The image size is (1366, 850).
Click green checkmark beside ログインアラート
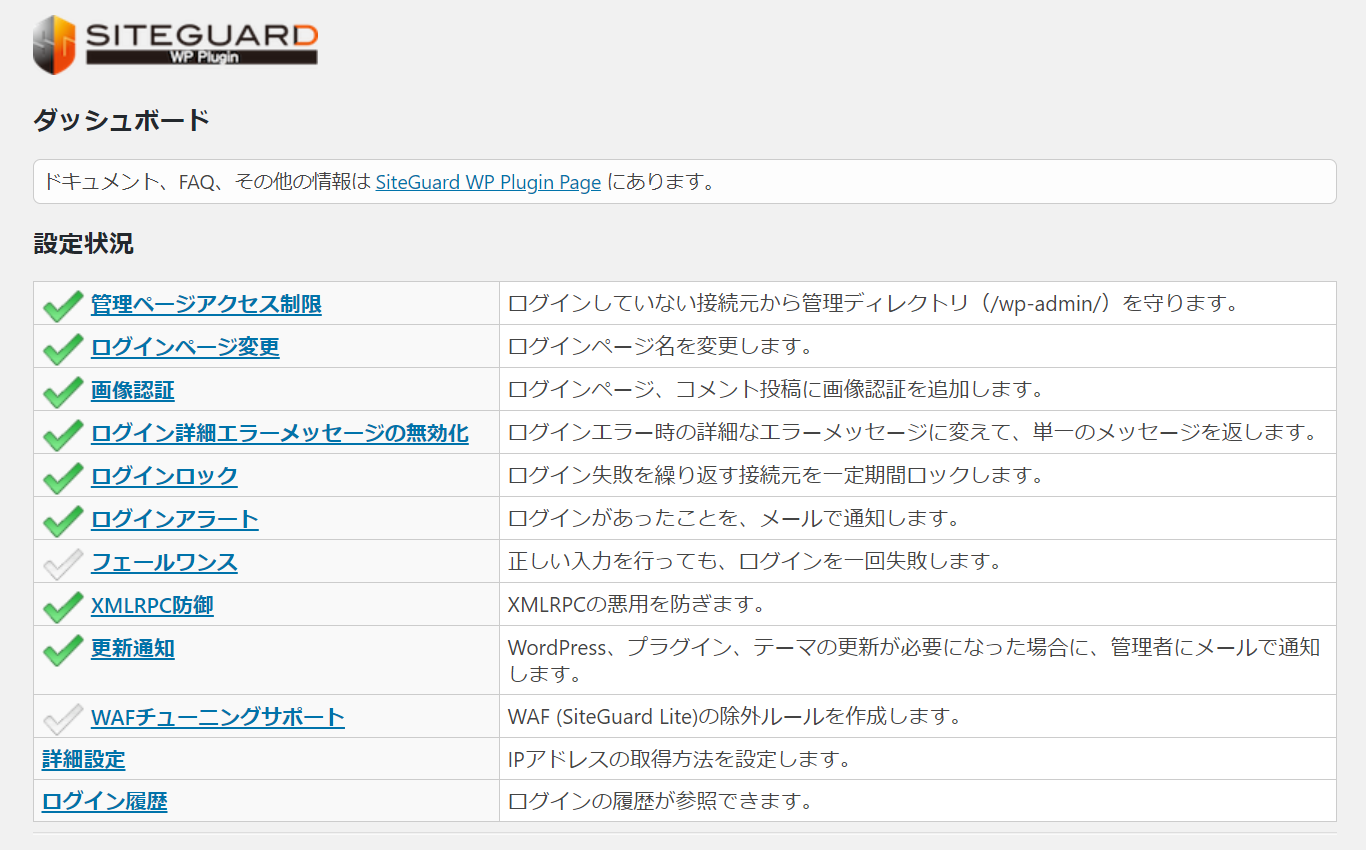point(63,520)
